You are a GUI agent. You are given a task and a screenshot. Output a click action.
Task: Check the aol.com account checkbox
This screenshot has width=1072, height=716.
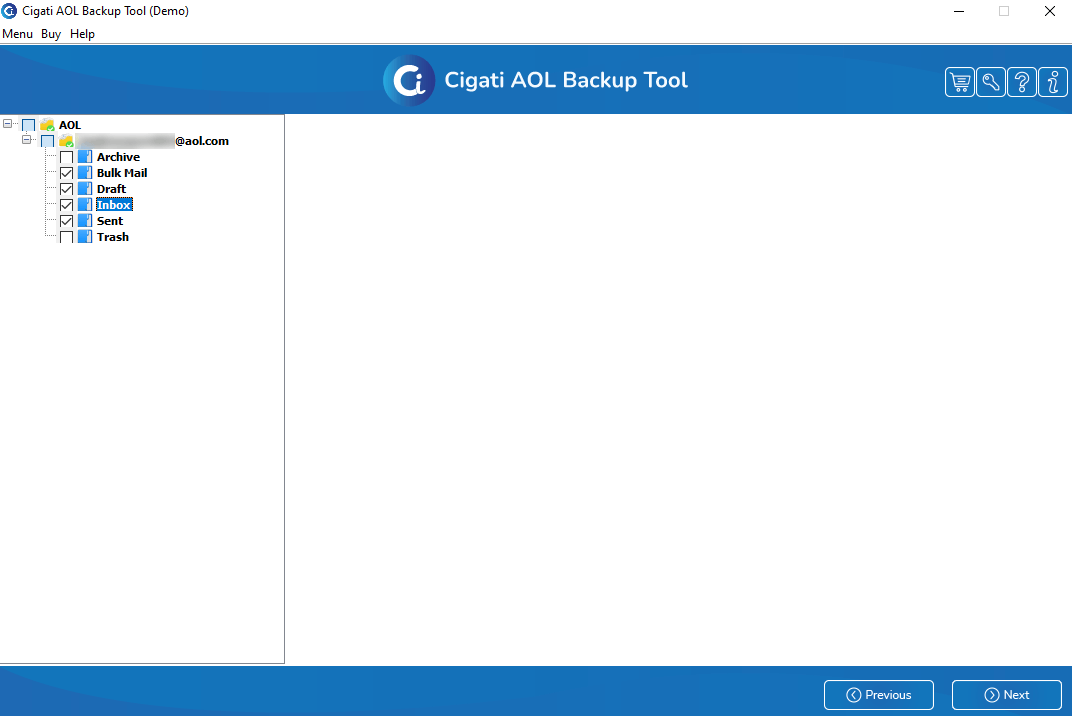point(47,141)
